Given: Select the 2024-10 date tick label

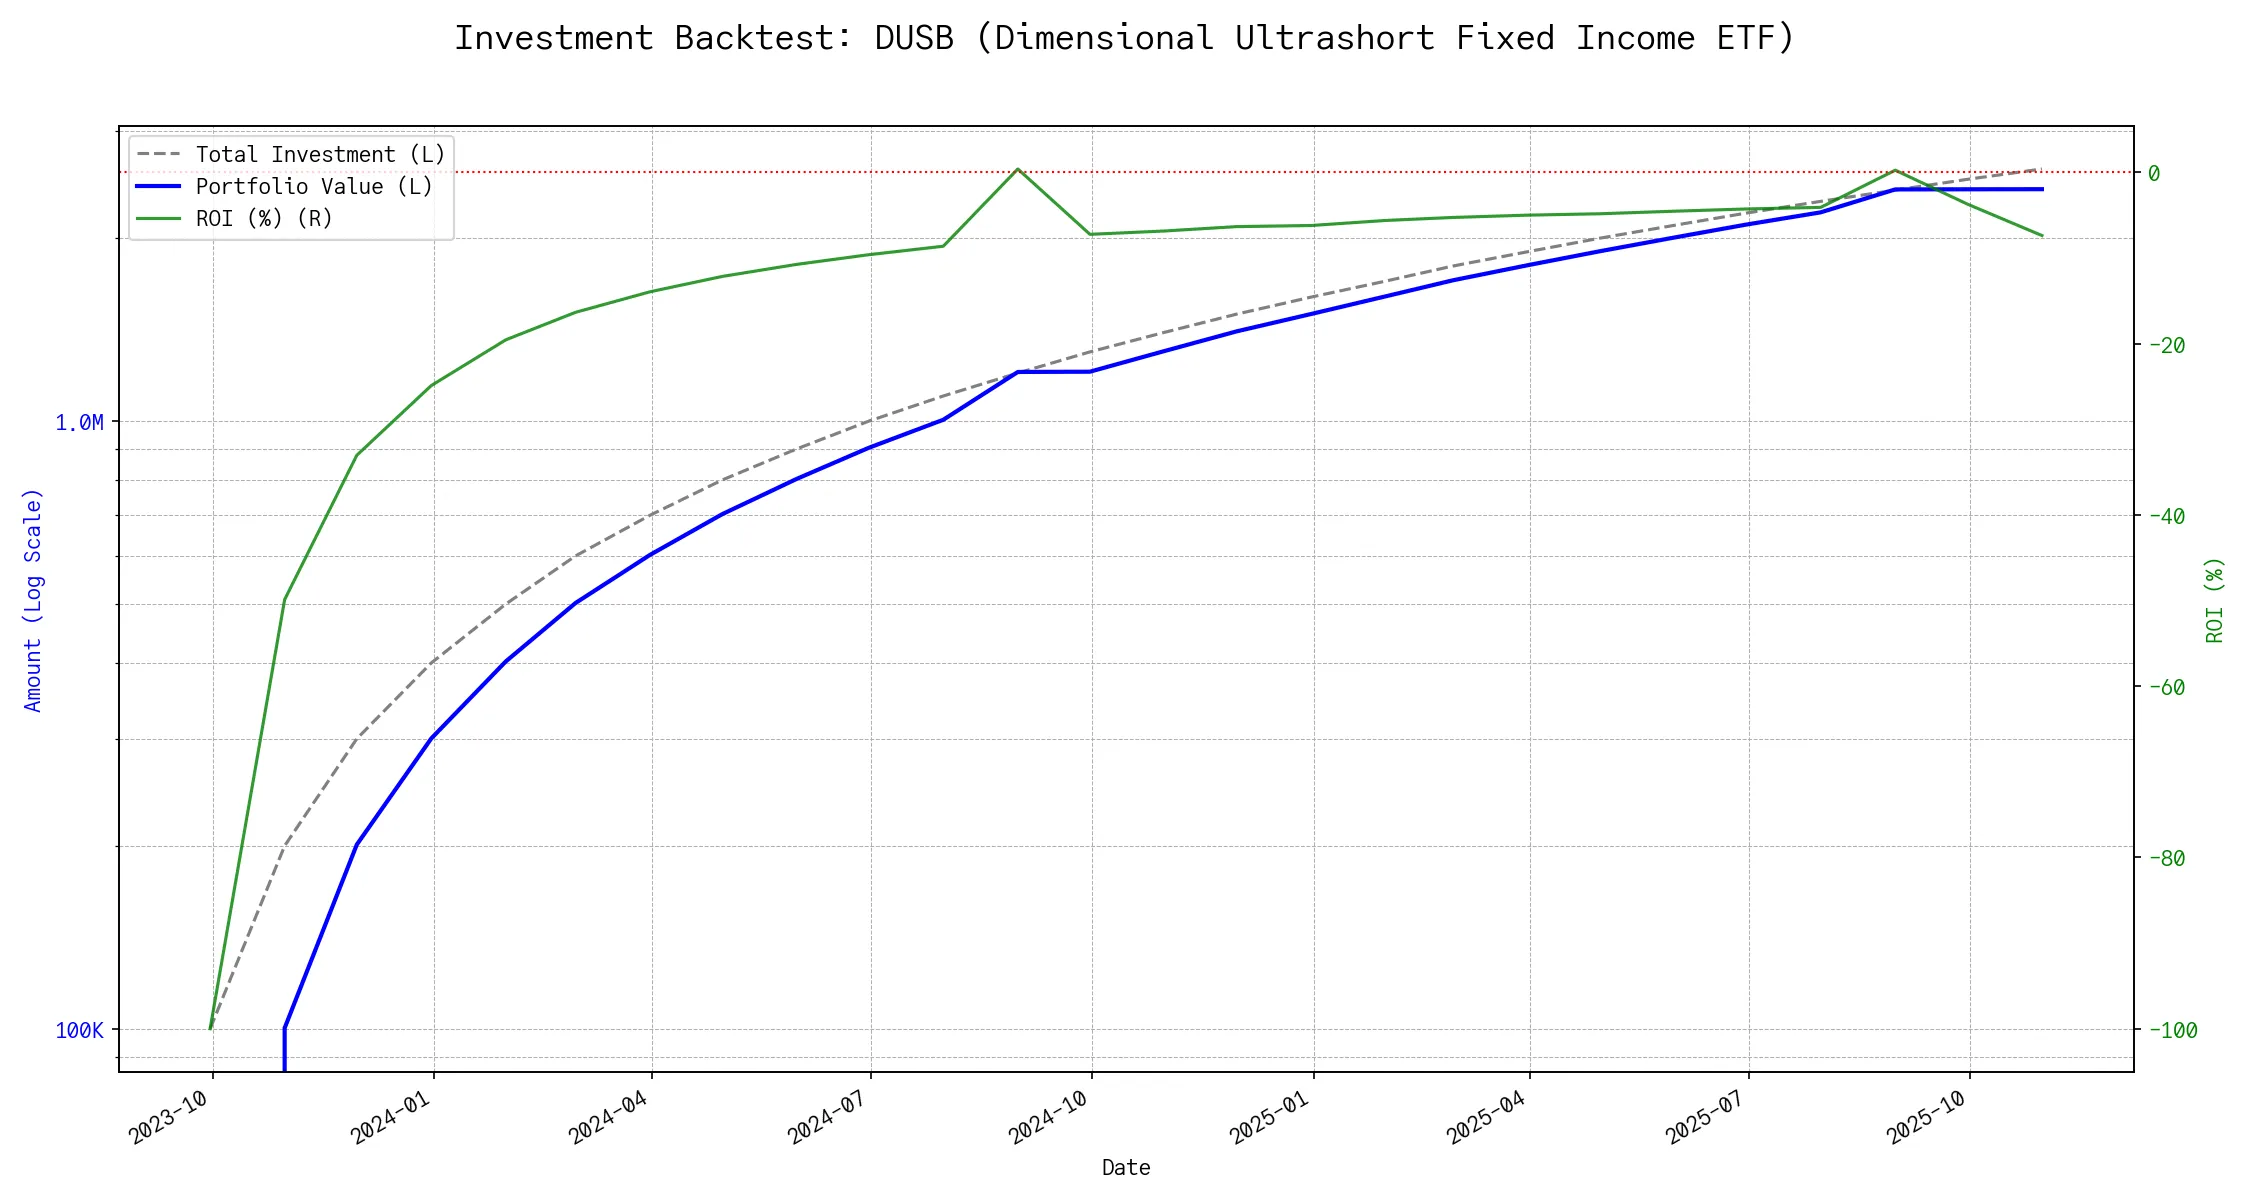Looking at the screenshot, I should pos(1048,1117).
